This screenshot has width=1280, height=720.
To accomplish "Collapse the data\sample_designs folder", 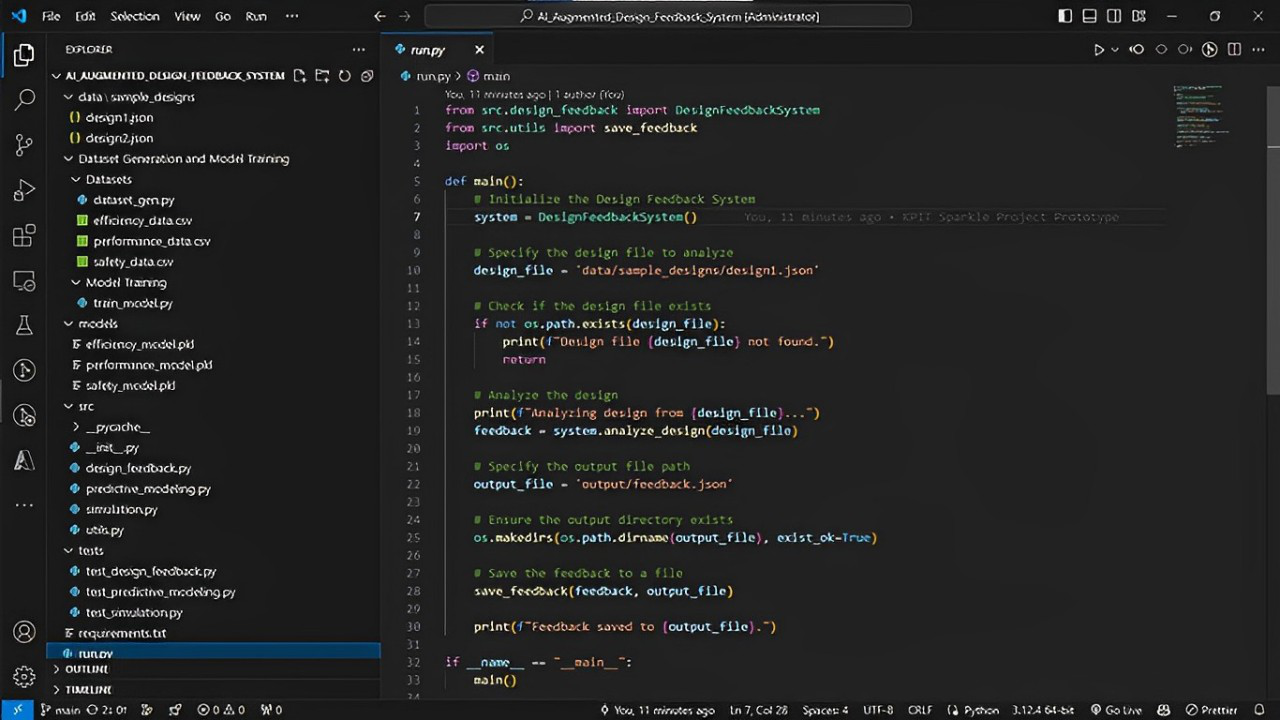I will tap(69, 97).
